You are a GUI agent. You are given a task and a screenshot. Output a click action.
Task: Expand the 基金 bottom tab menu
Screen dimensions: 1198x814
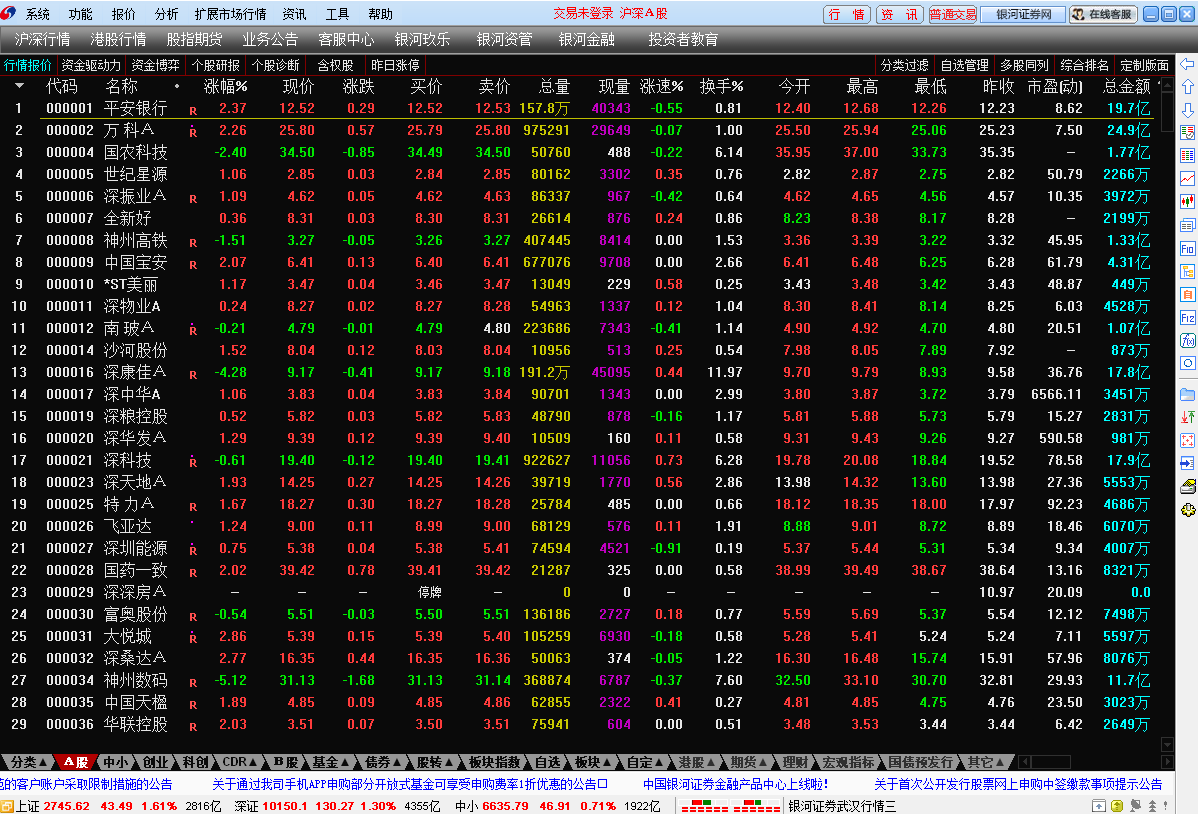pos(330,762)
